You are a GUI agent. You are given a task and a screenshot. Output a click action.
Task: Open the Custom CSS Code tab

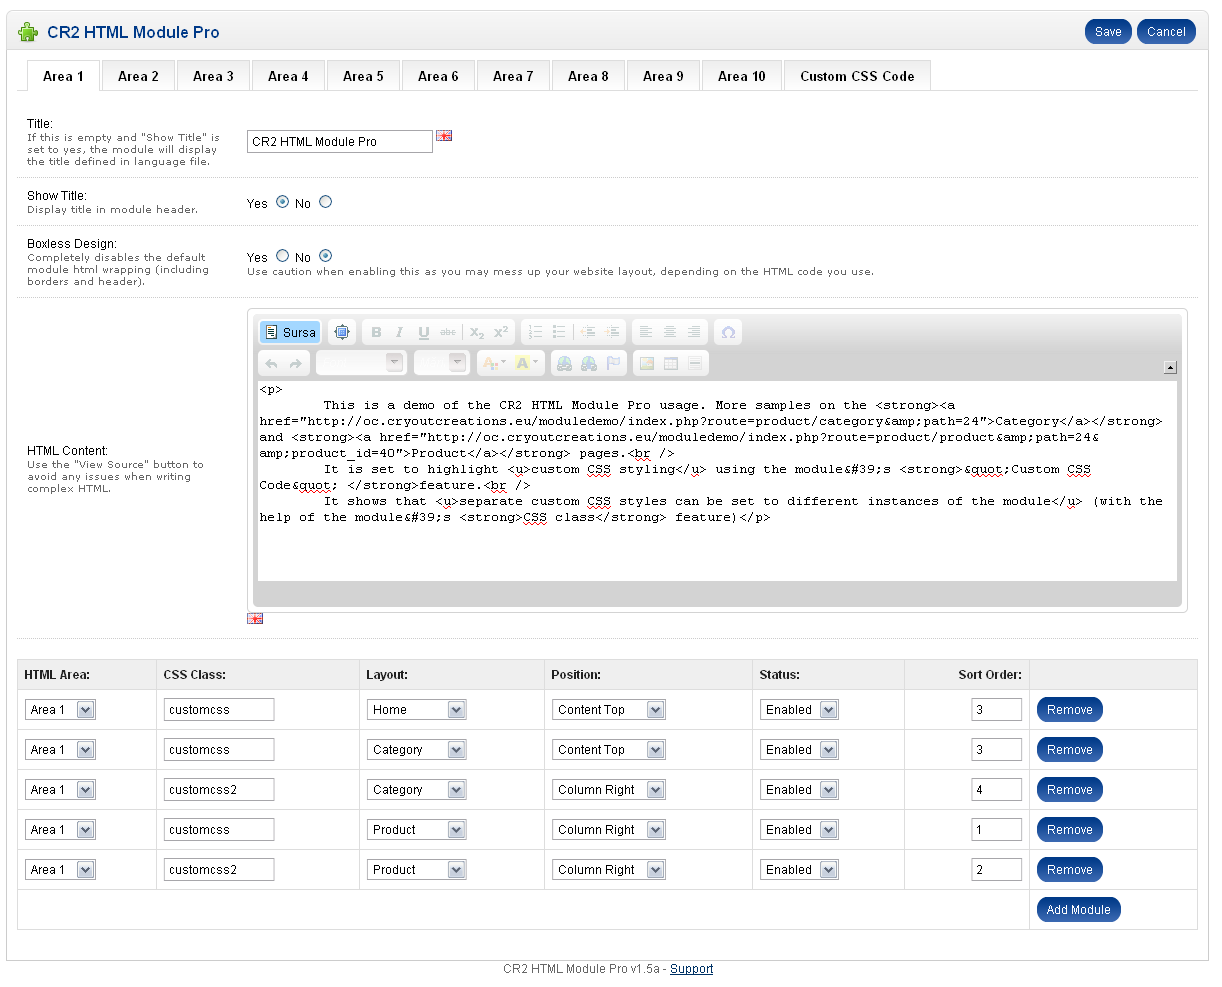coord(857,76)
